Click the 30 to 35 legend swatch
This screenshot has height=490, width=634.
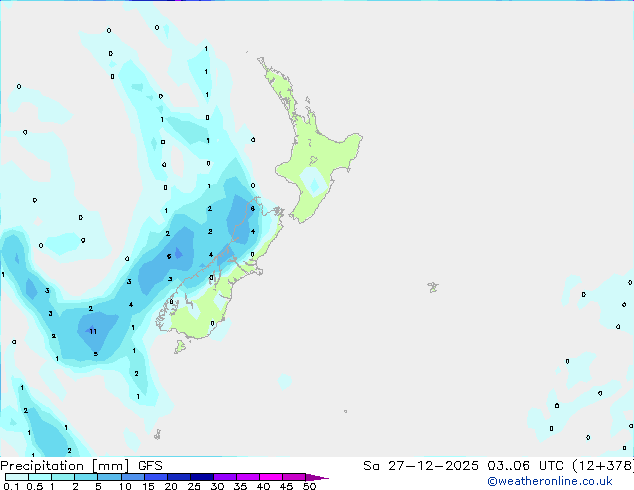coord(225,477)
